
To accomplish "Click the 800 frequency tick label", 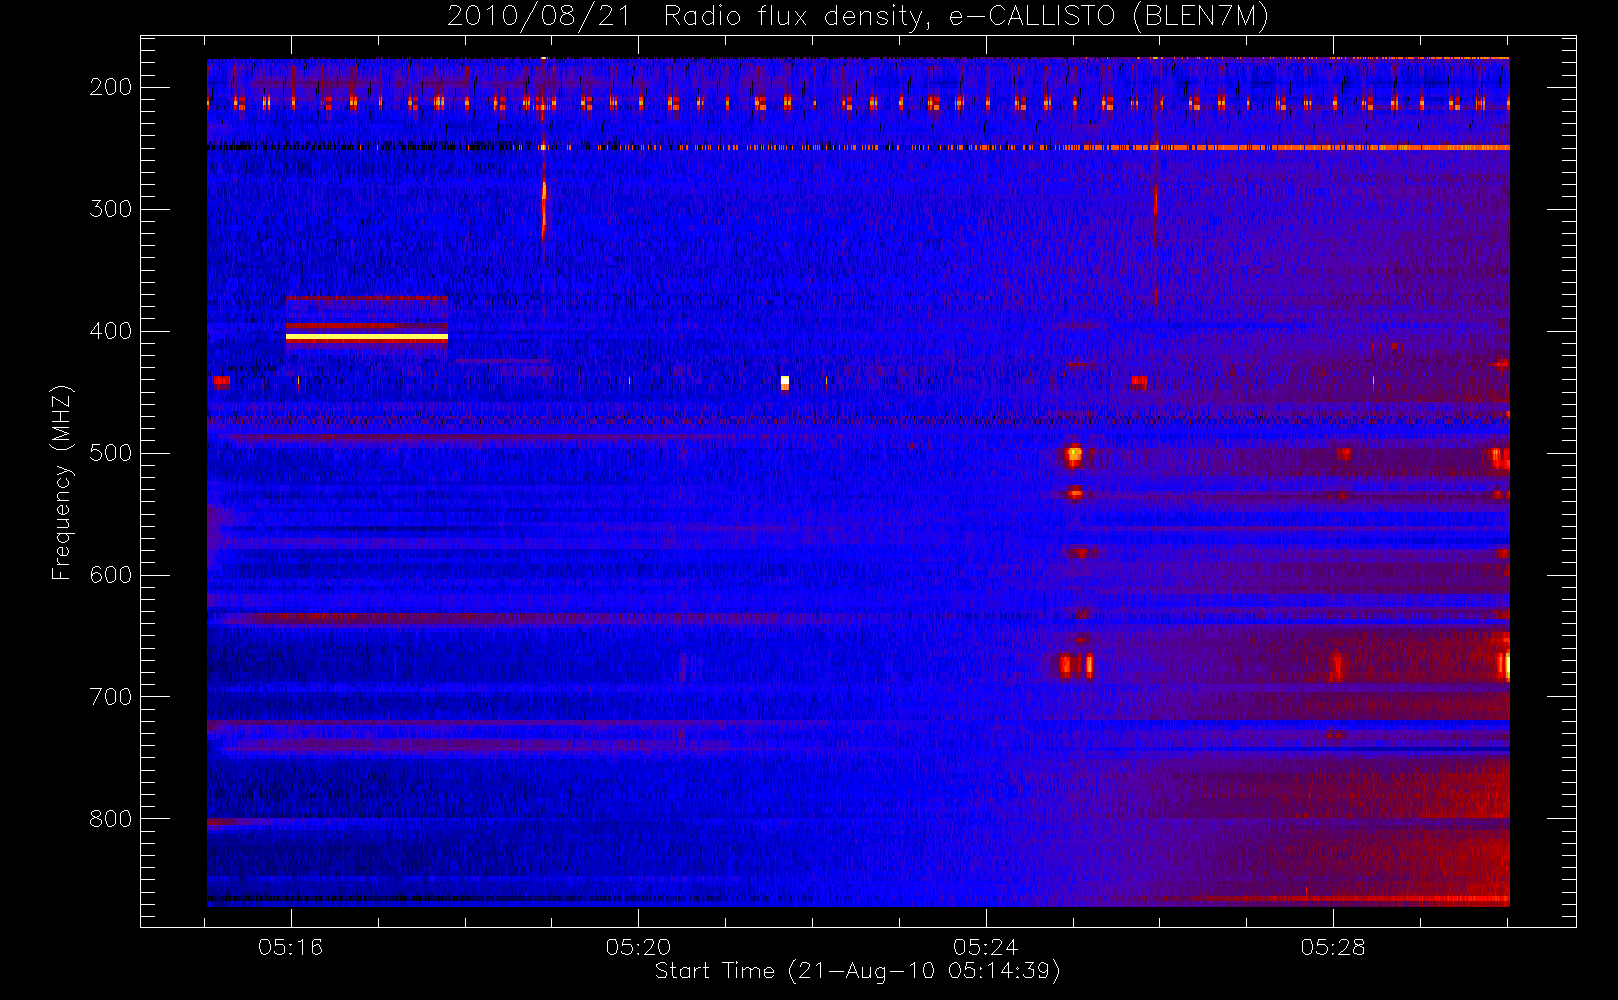I will (x=111, y=819).
